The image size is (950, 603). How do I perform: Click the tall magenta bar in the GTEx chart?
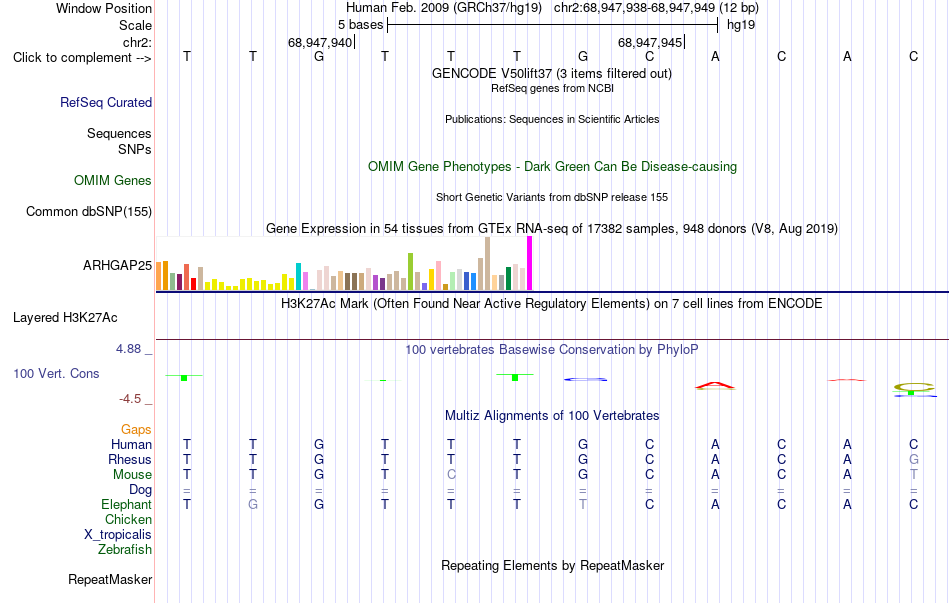530,264
